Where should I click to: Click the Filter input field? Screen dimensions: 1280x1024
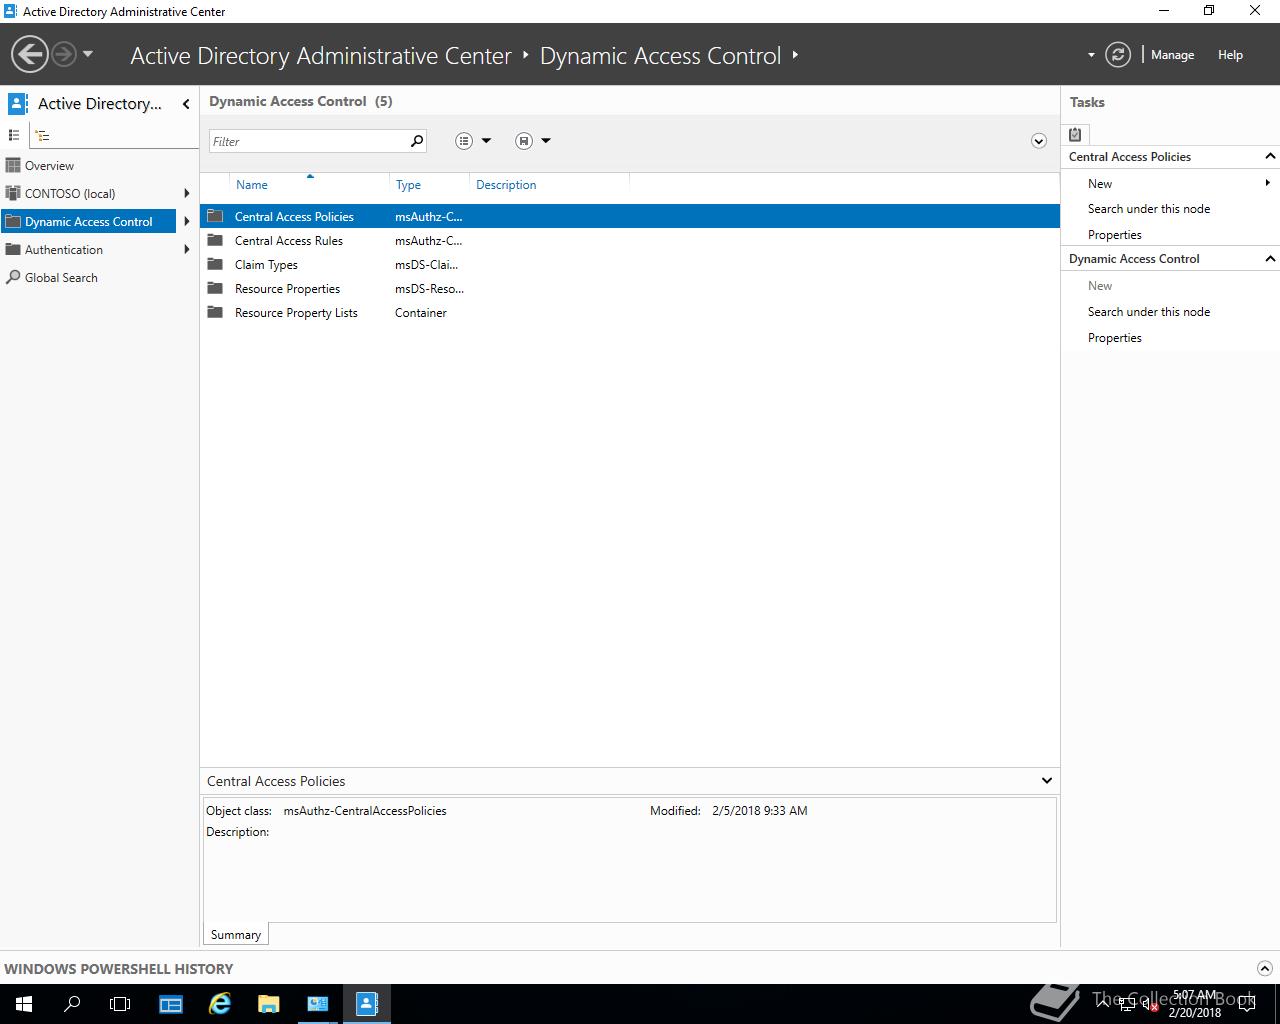click(x=307, y=141)
